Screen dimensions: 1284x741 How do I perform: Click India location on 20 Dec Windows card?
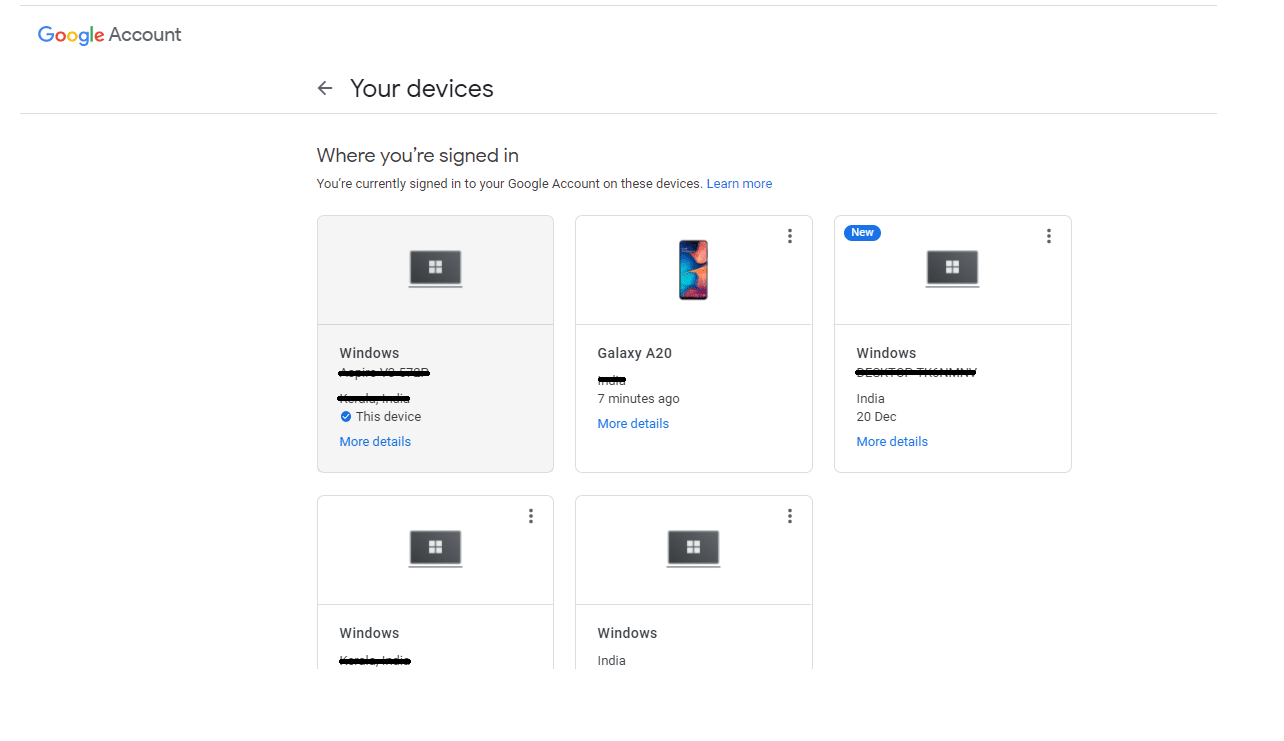pyautogui.click(x=870, y=399)
